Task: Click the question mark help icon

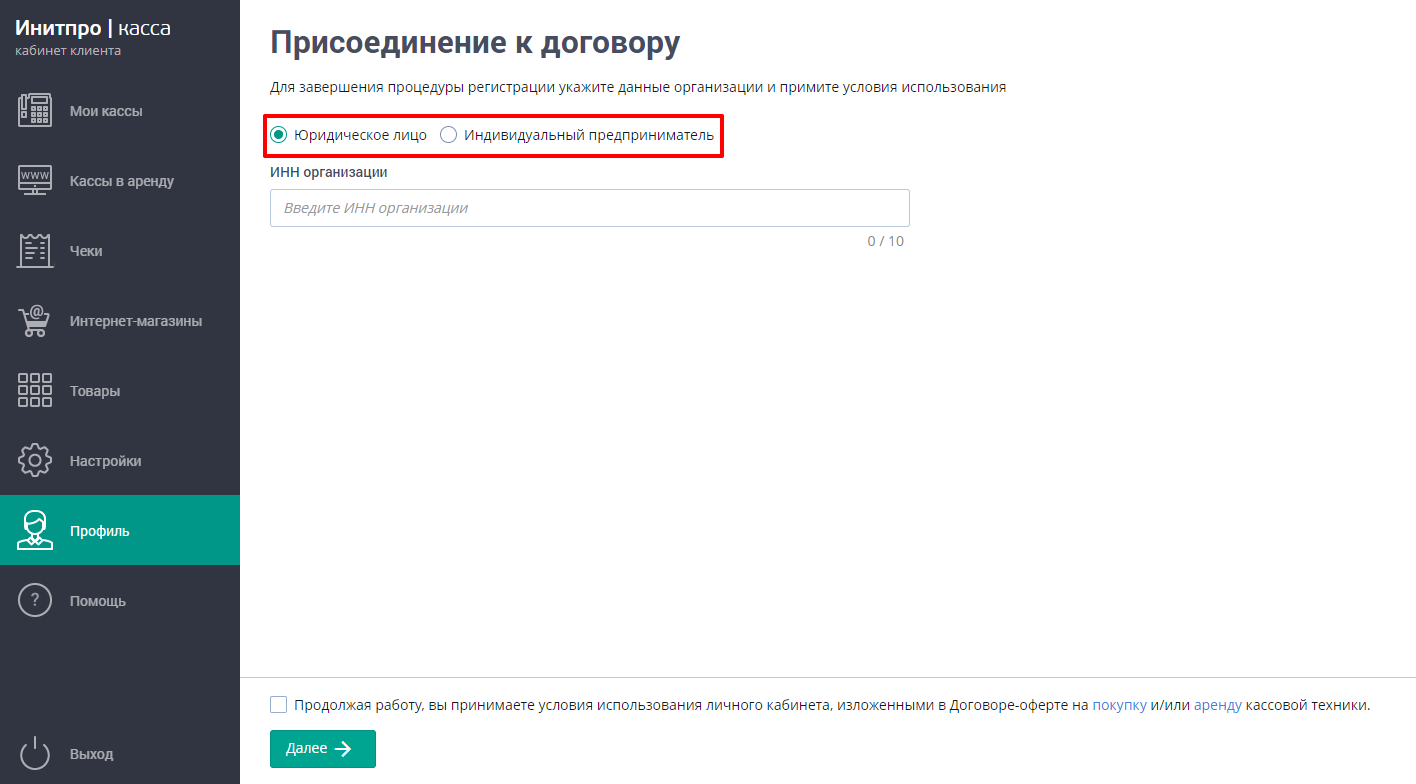Action: [x=35, y=600]
